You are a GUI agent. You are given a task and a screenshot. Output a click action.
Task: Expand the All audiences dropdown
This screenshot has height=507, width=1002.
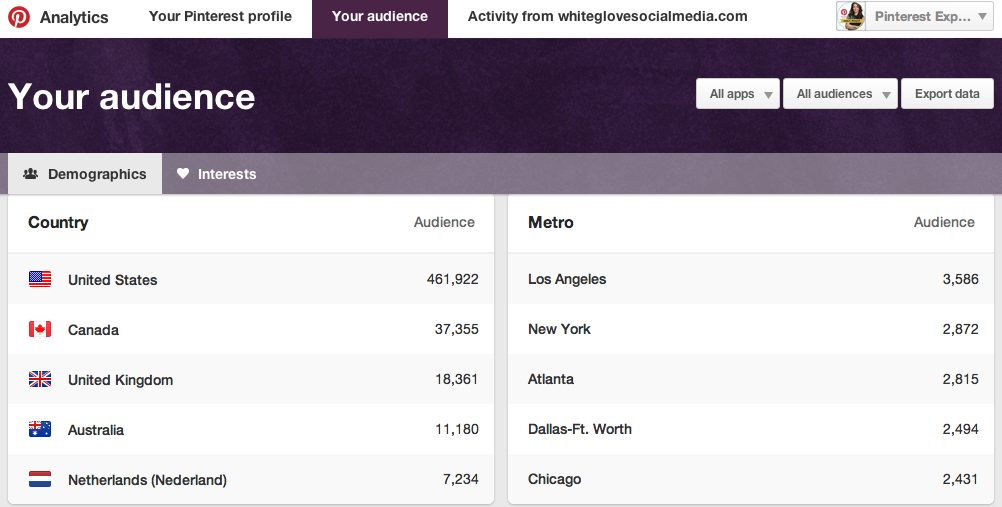click(840, 94)
